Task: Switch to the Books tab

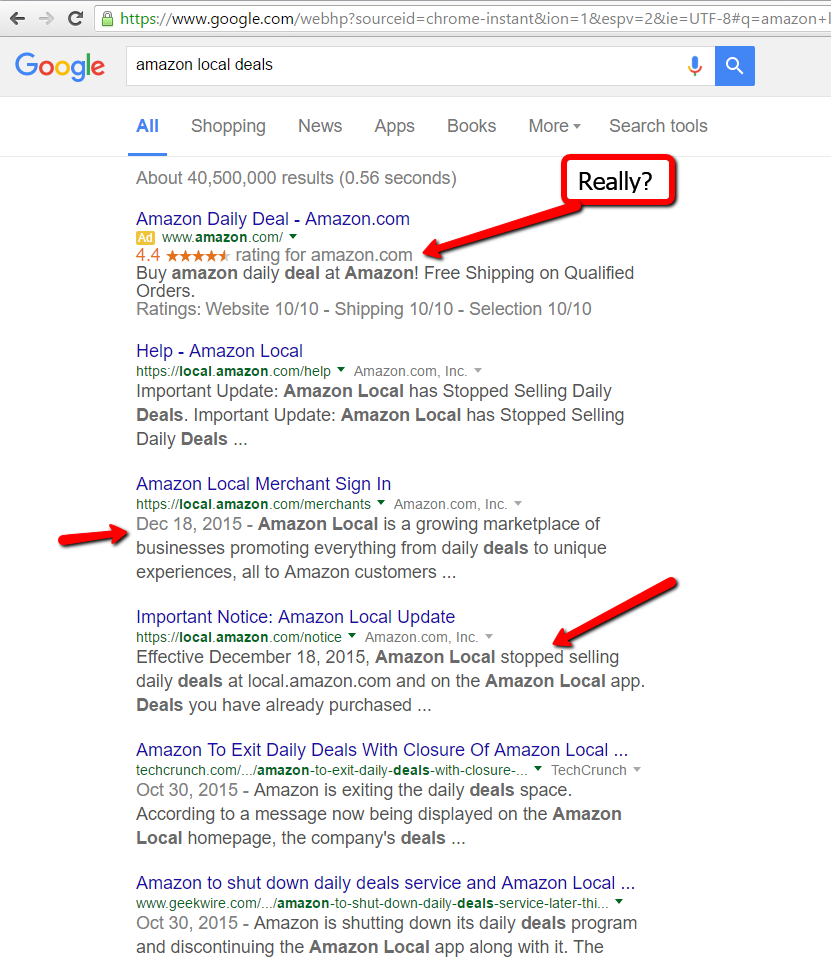Action: [471, 126]
